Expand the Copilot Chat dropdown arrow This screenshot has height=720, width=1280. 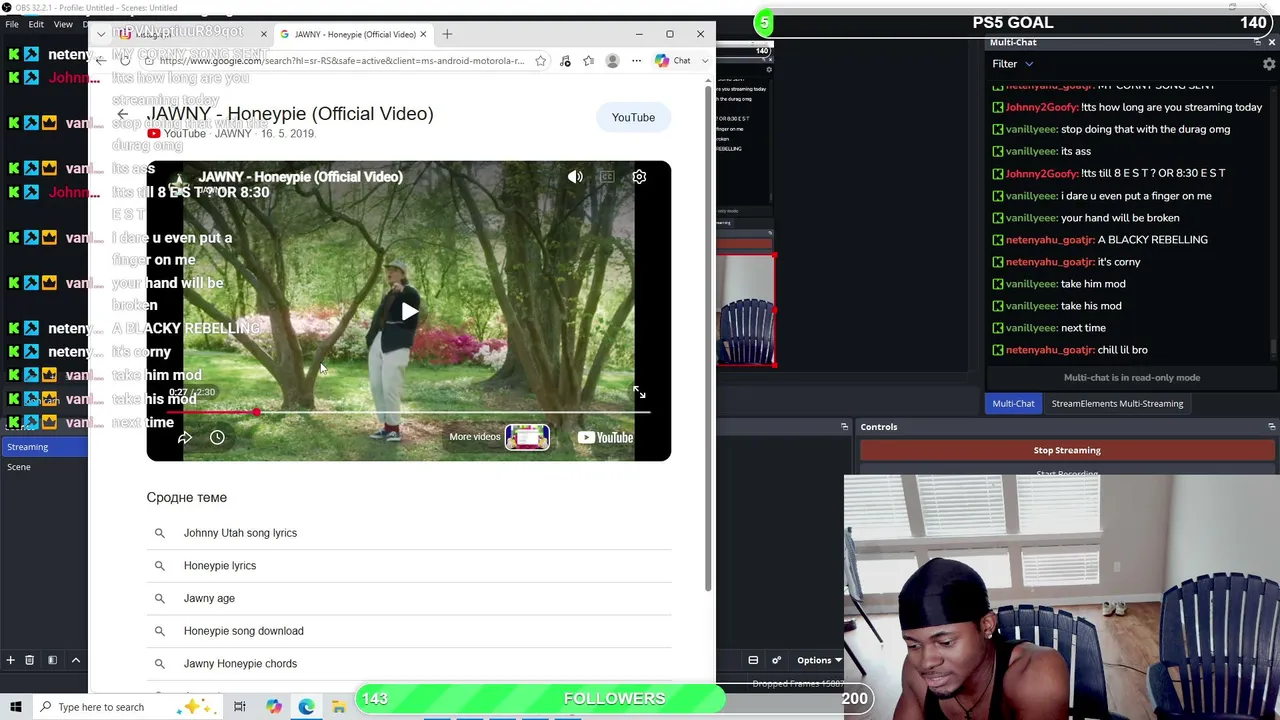705,61
